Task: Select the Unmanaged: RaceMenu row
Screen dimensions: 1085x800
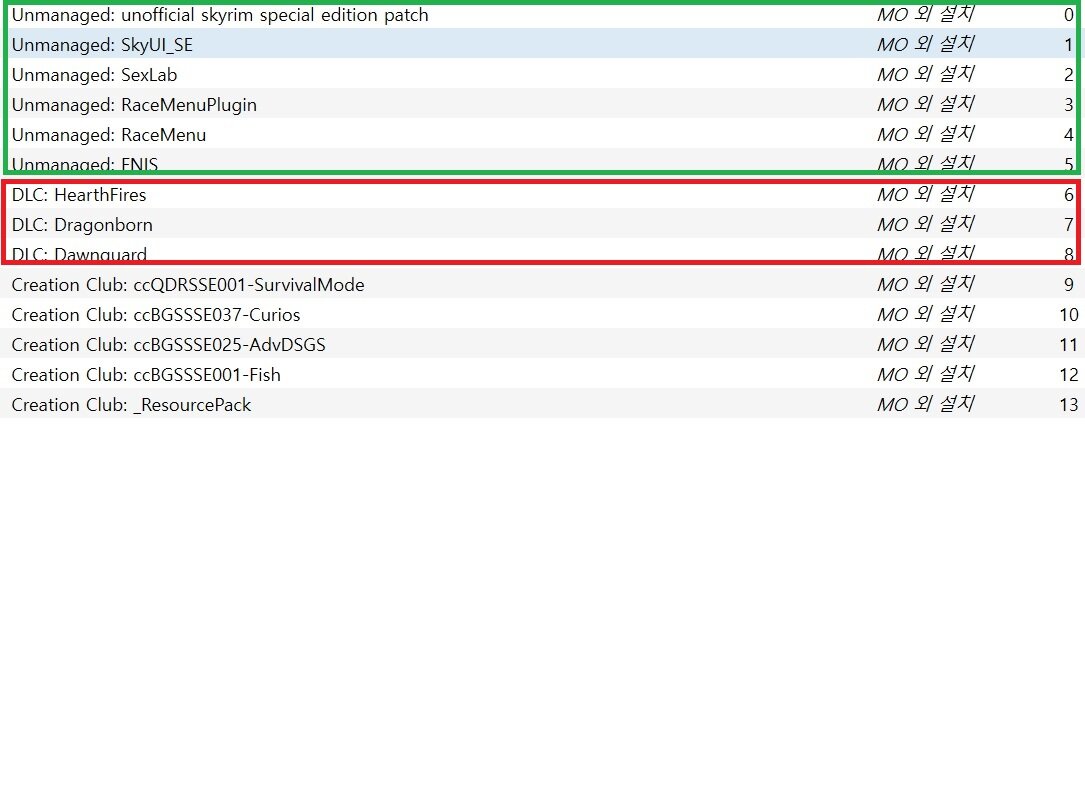Action: [x=542, y=134]
